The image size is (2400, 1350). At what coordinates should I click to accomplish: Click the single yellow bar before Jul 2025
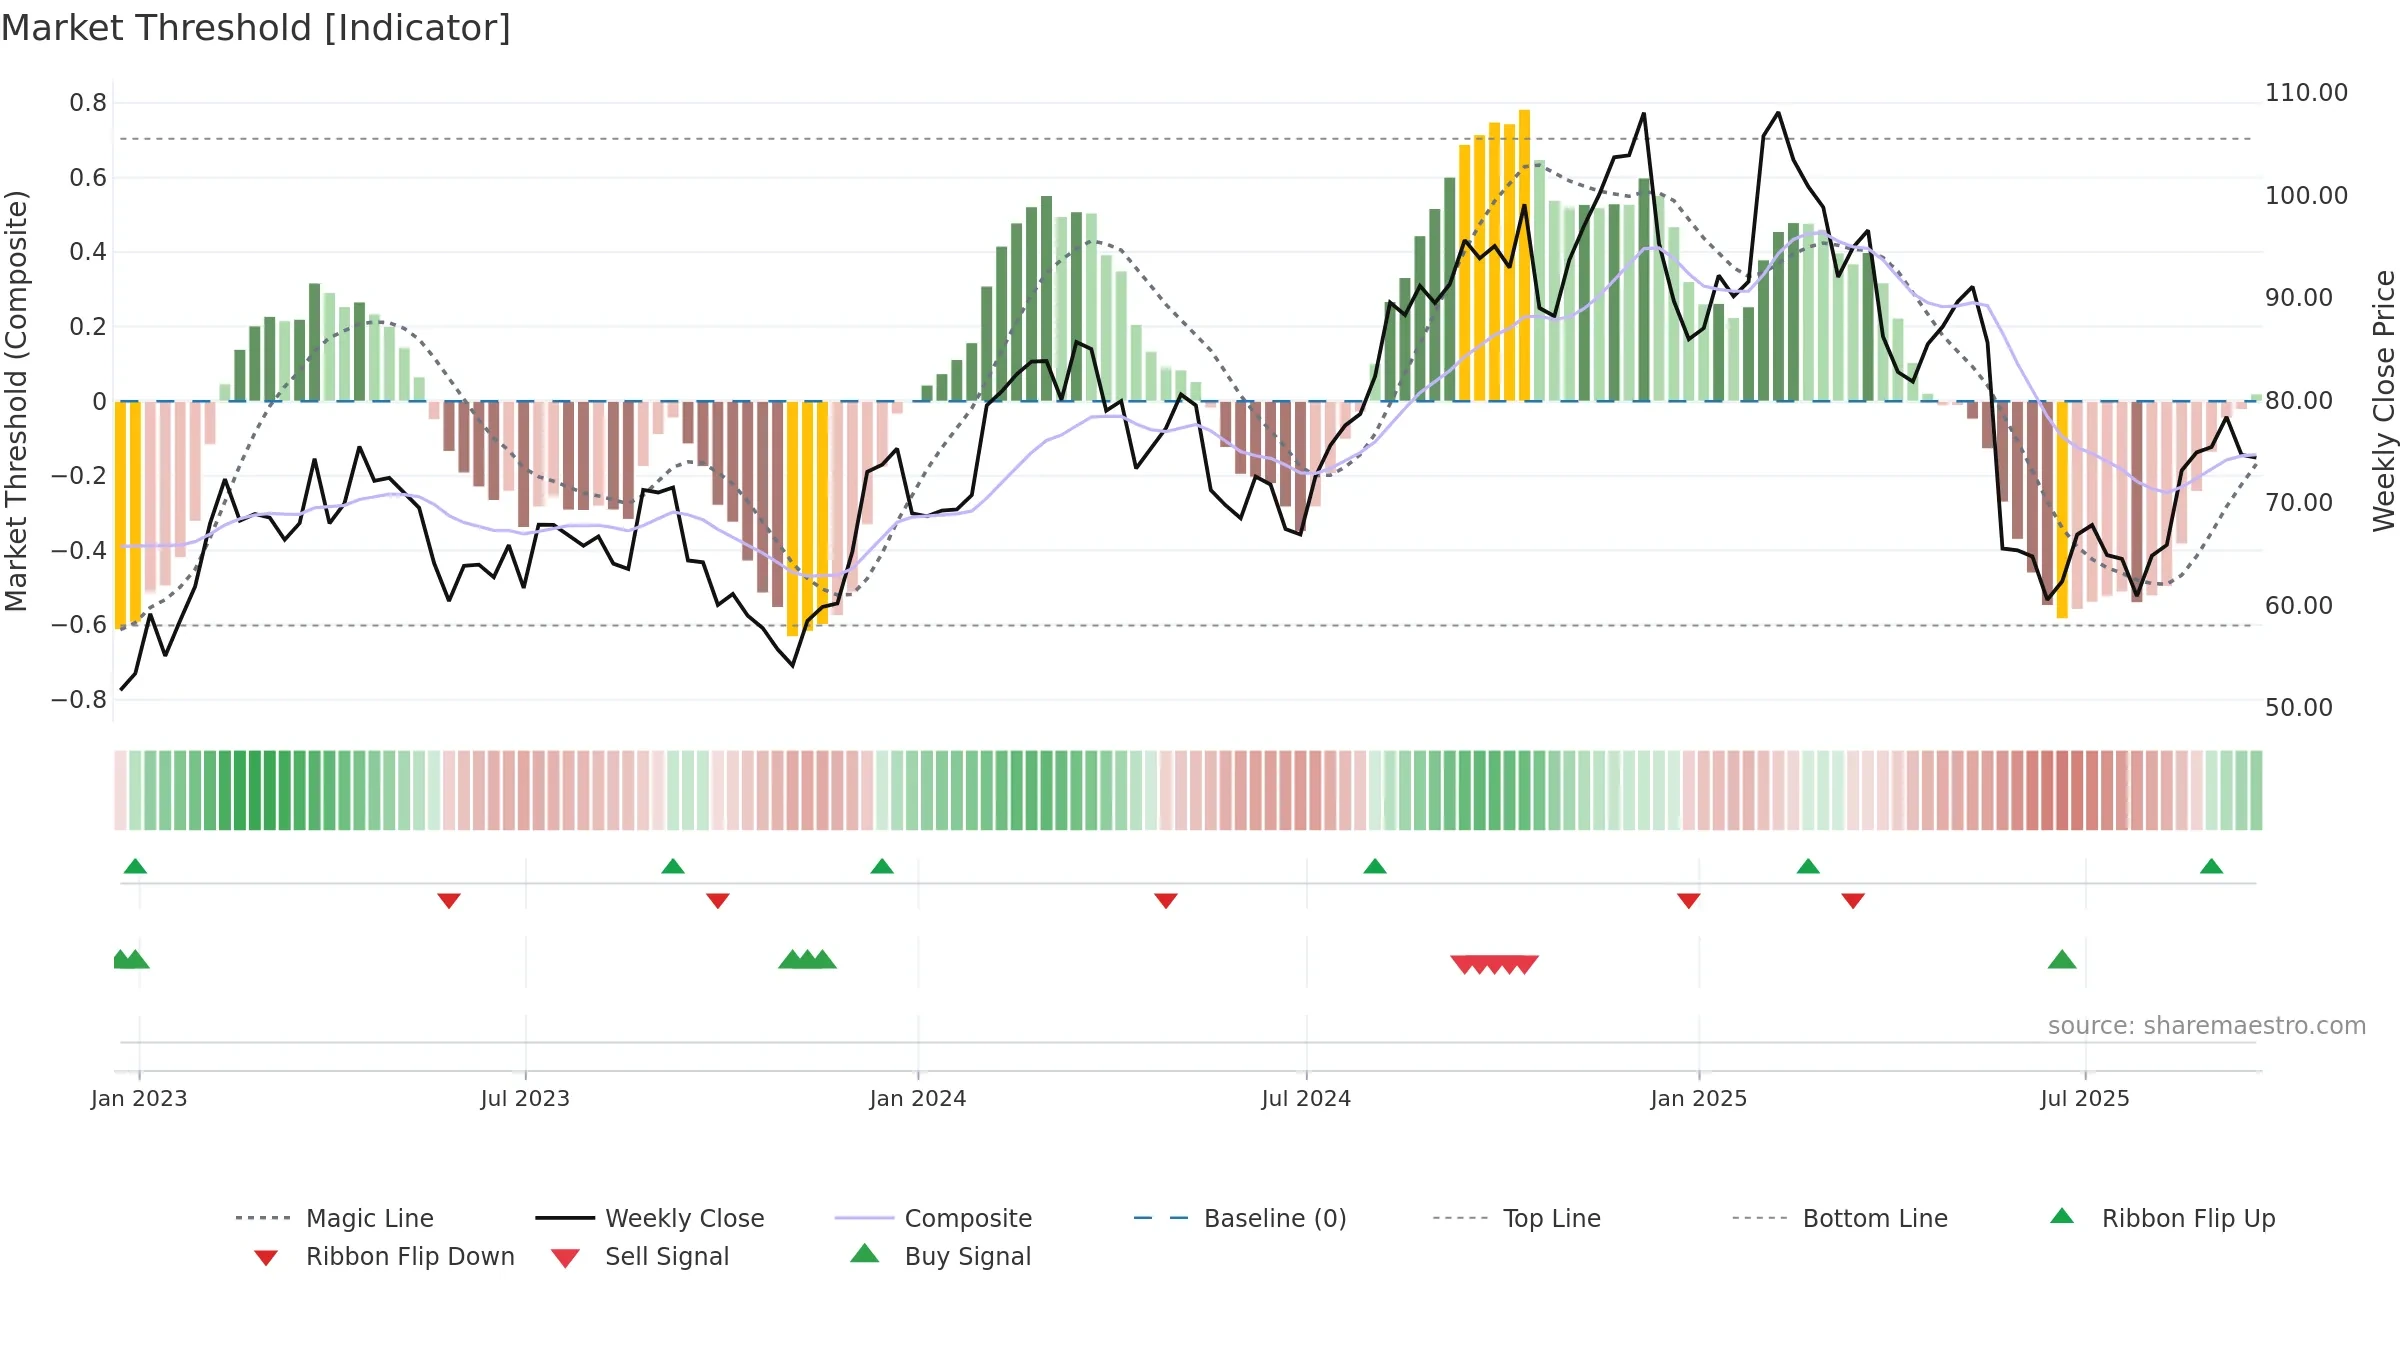click(x=2062, y=510)
